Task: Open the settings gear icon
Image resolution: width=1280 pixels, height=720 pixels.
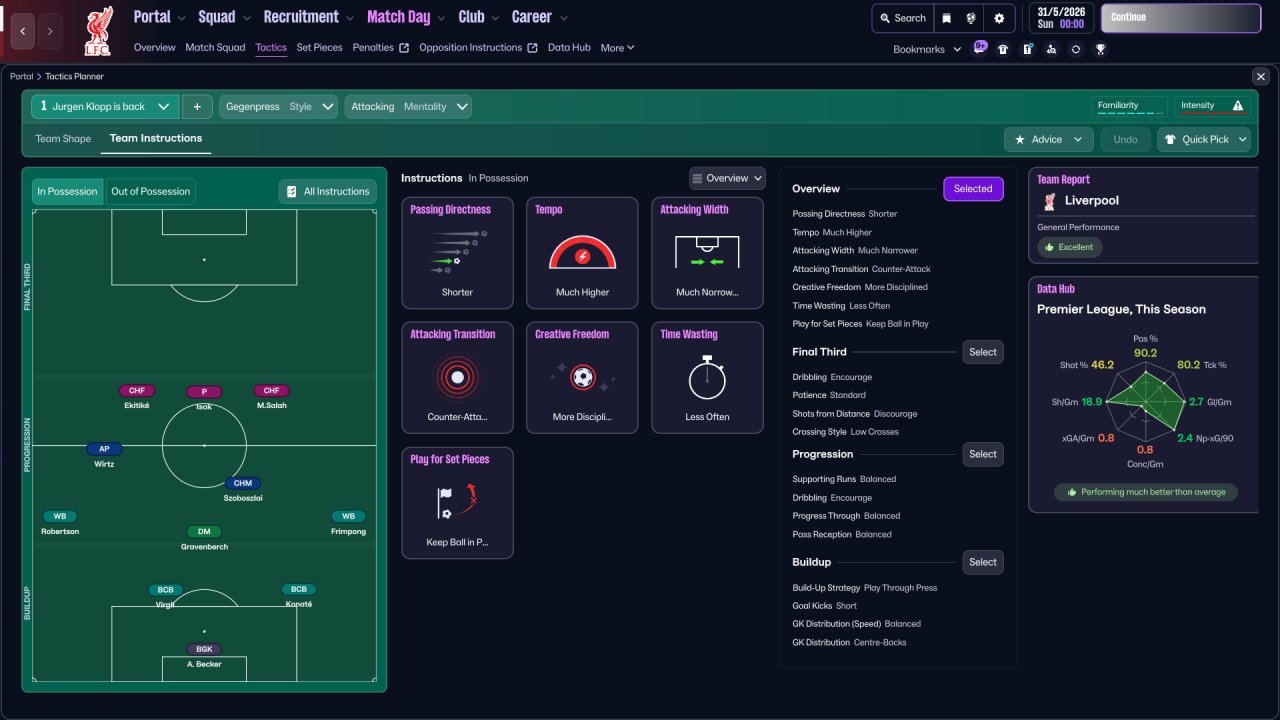Action: (x=999, y=18)
